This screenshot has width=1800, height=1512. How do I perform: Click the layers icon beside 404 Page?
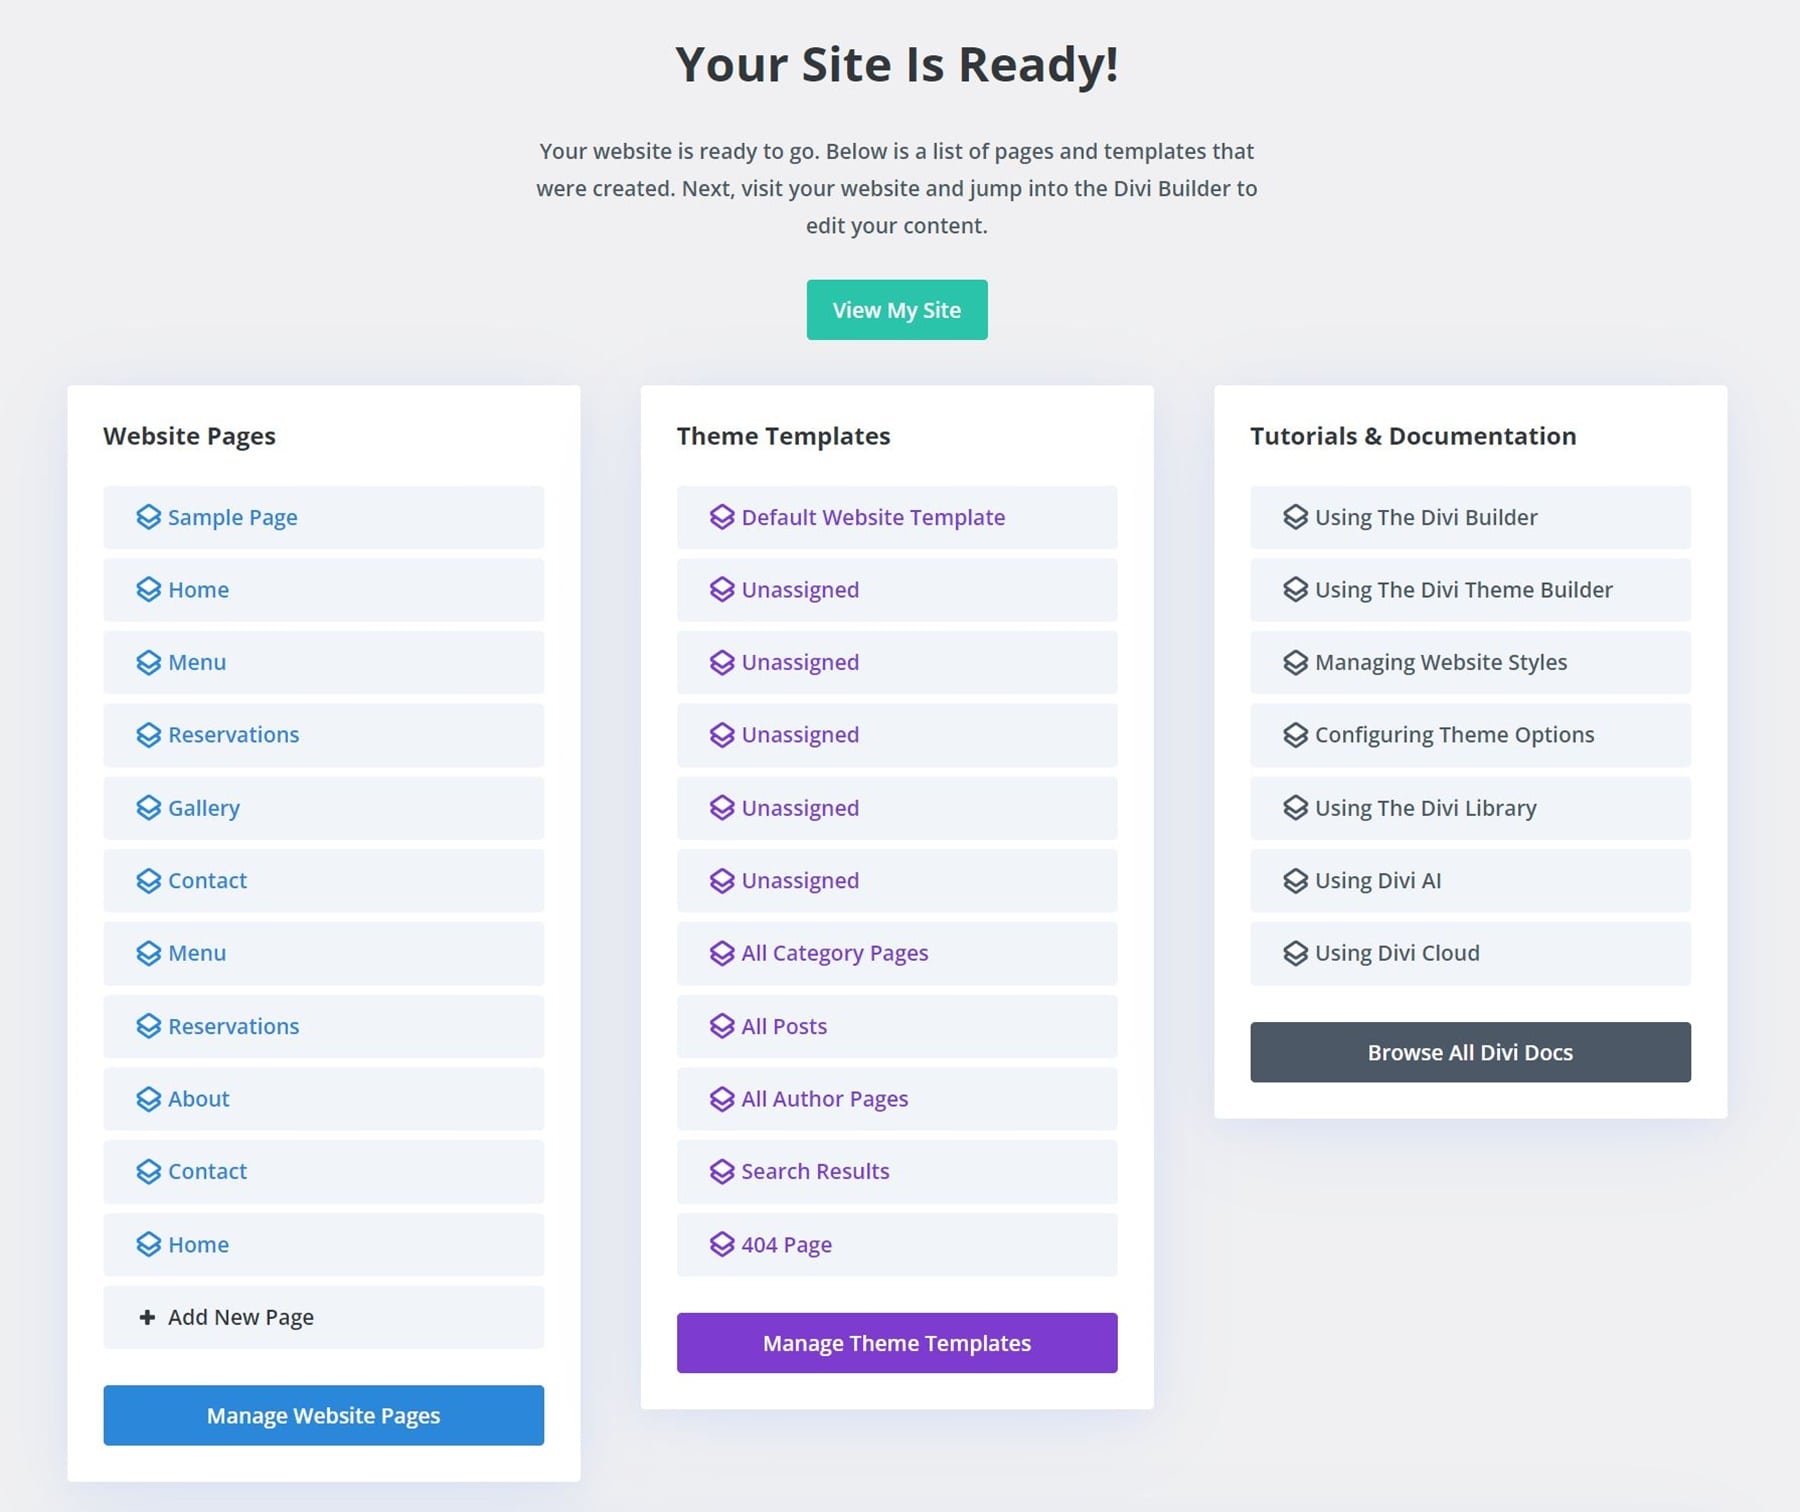pyautogui.click(x=722, y=1244)
